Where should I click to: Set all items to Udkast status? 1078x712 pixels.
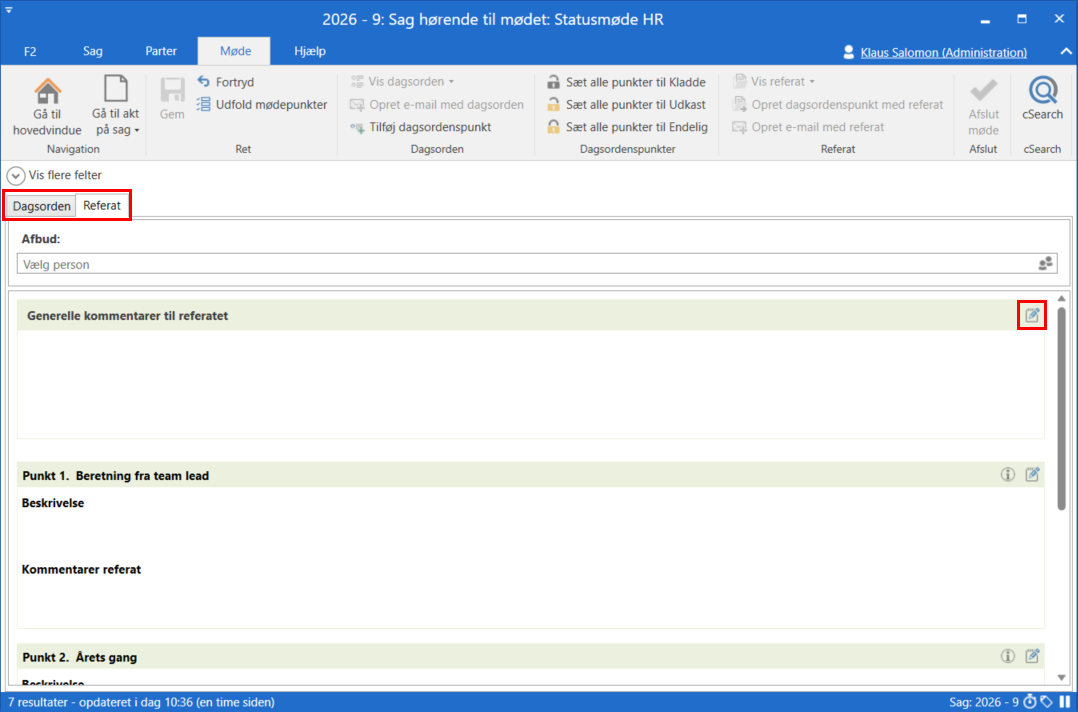626,105
